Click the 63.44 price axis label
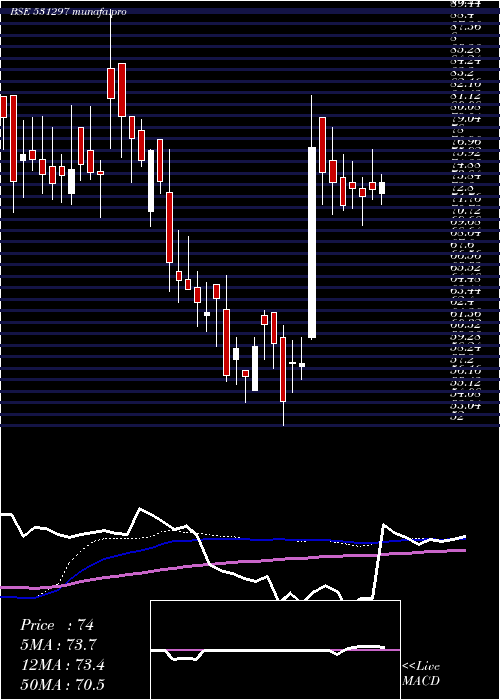The image size is (500, 700). 466,291
